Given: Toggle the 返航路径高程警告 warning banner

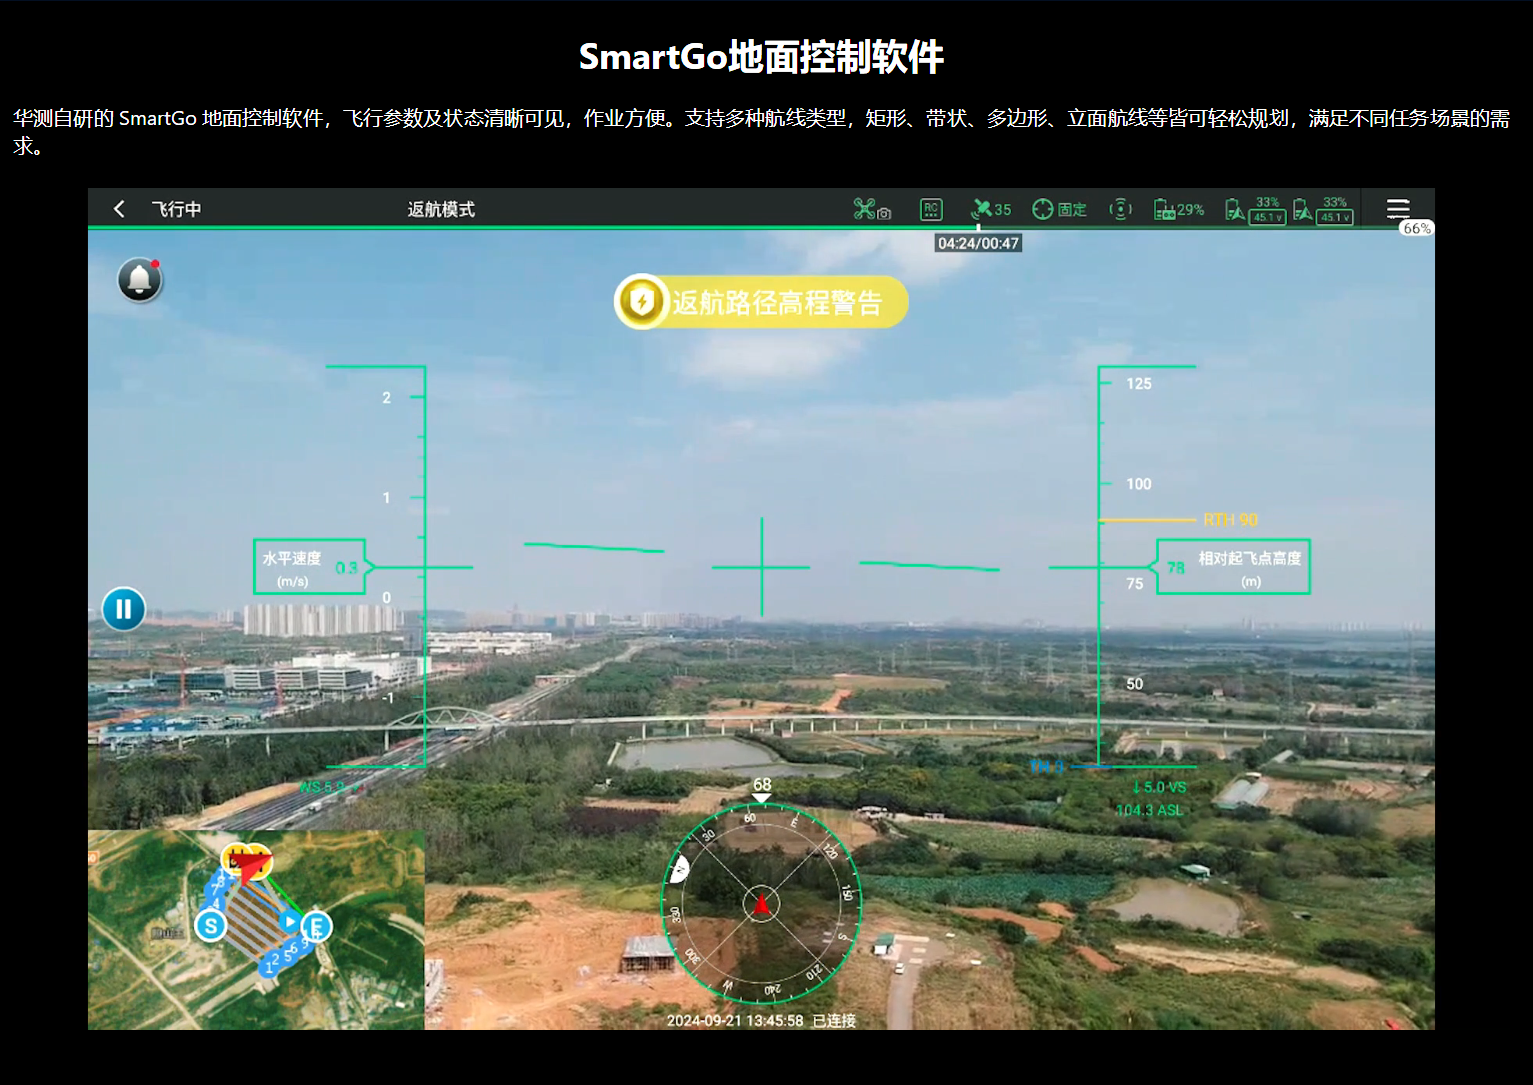Looking at the screenshot, I should tap(762, 302).
